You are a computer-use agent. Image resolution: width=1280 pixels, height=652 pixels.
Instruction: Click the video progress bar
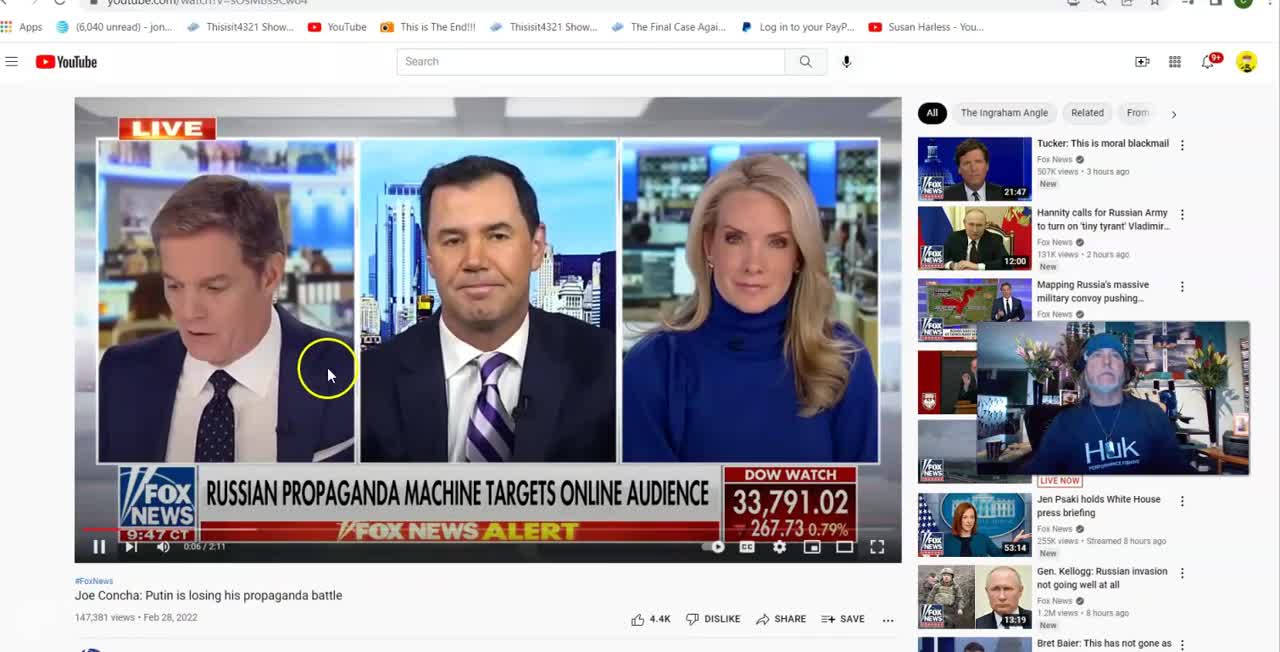coord(488,529)
